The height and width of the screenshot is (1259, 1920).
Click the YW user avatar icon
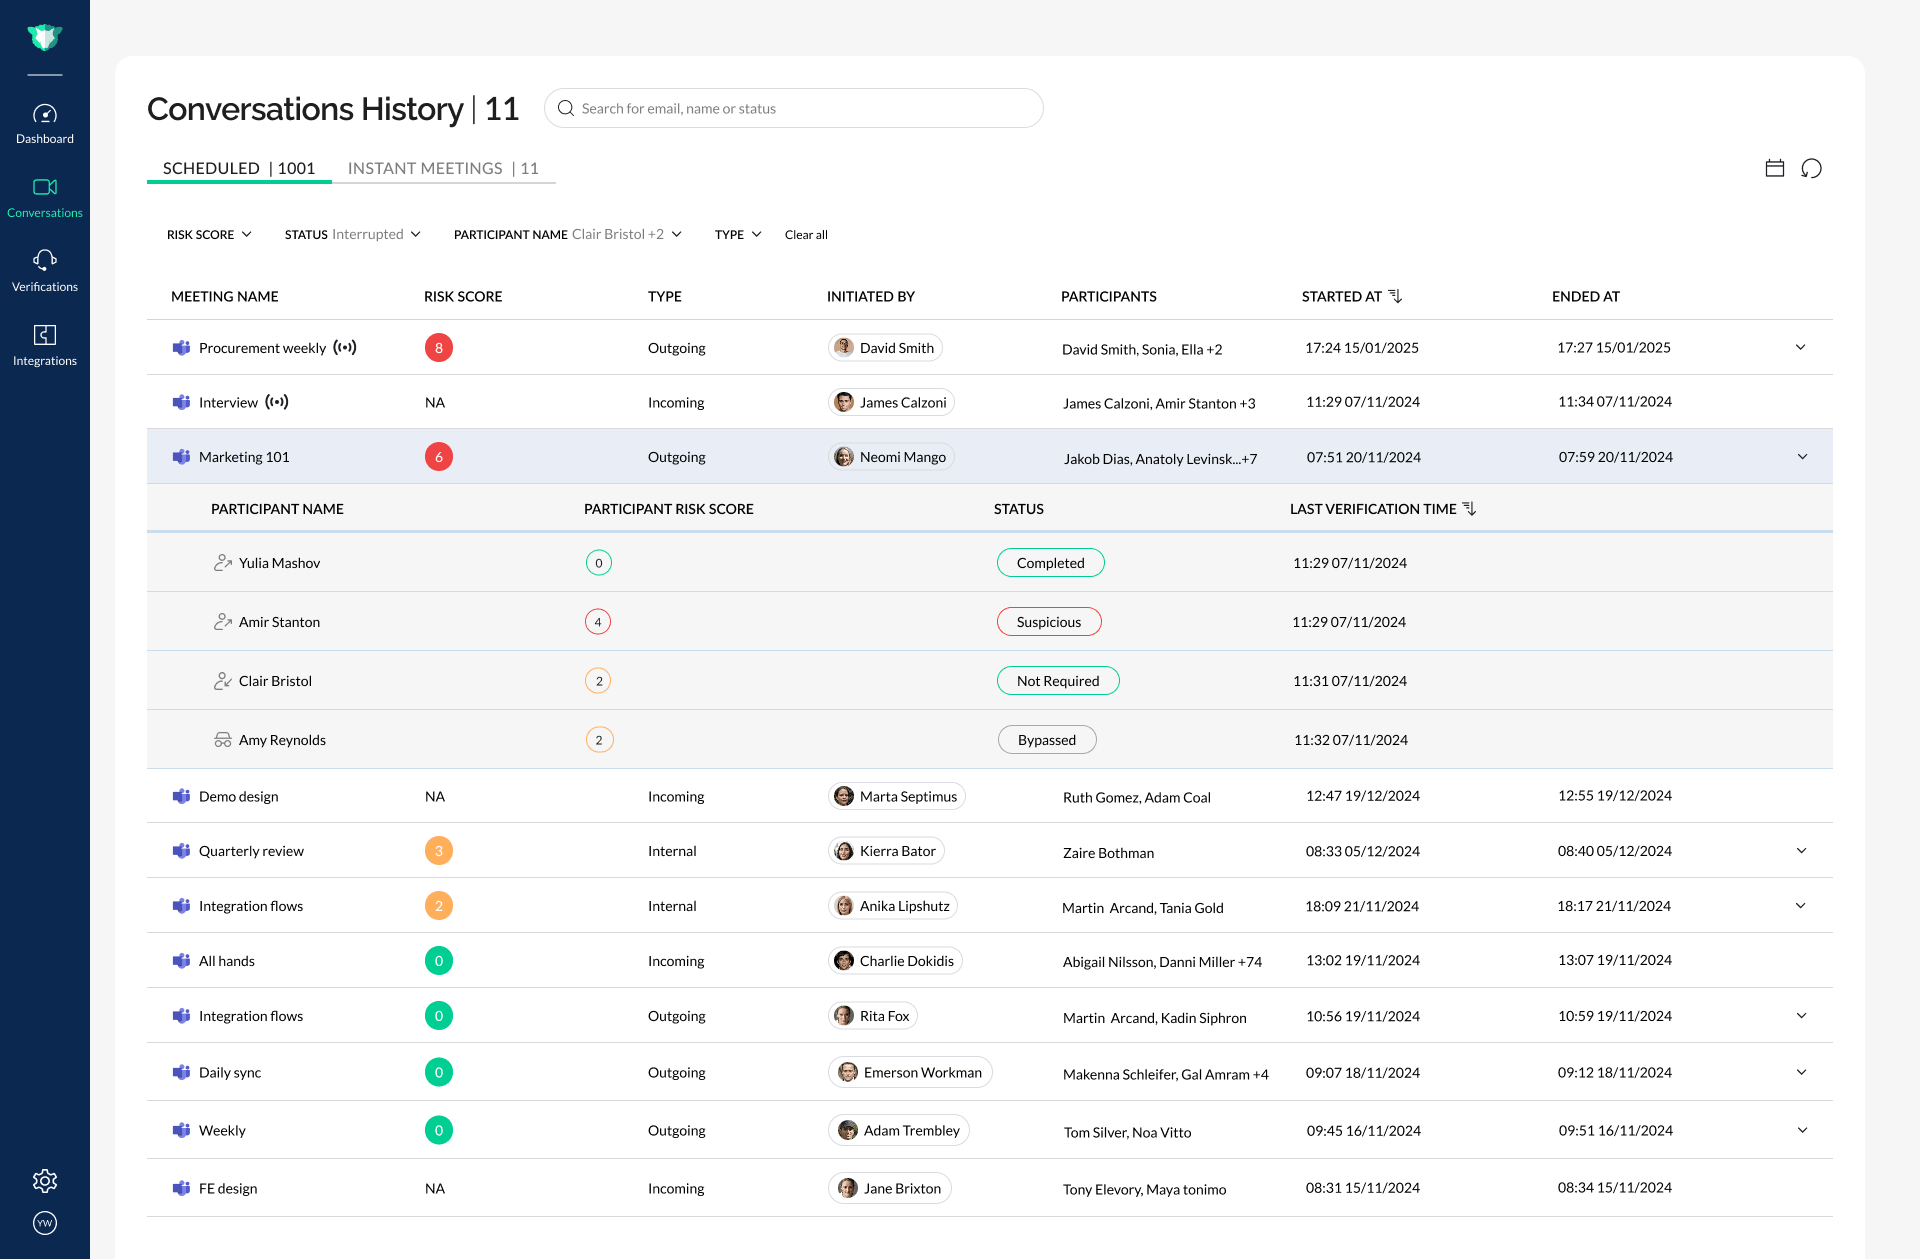tap(45, 1223)
